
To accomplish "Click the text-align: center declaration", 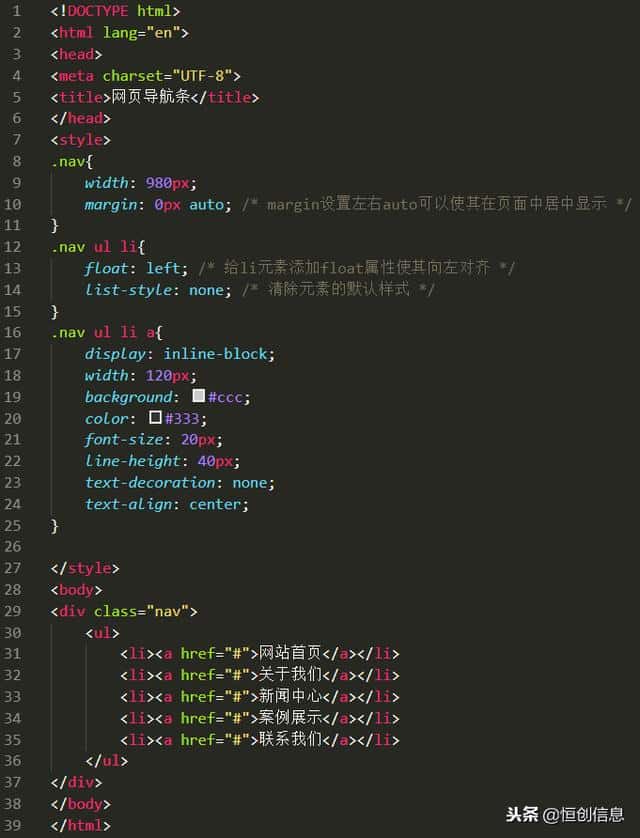I will 167,504.
